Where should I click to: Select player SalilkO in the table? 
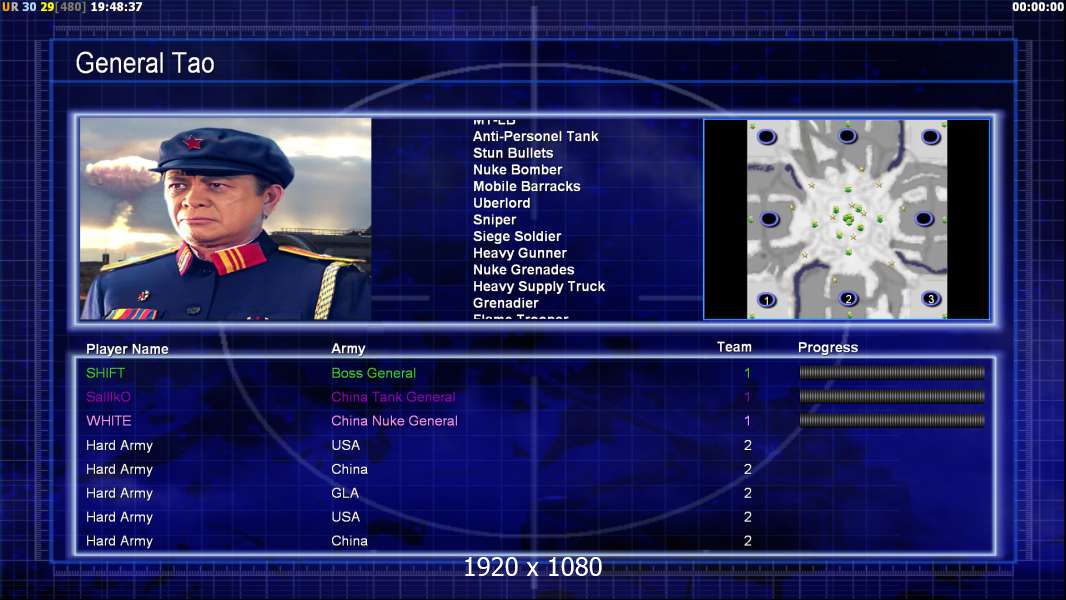coord(108,397)
